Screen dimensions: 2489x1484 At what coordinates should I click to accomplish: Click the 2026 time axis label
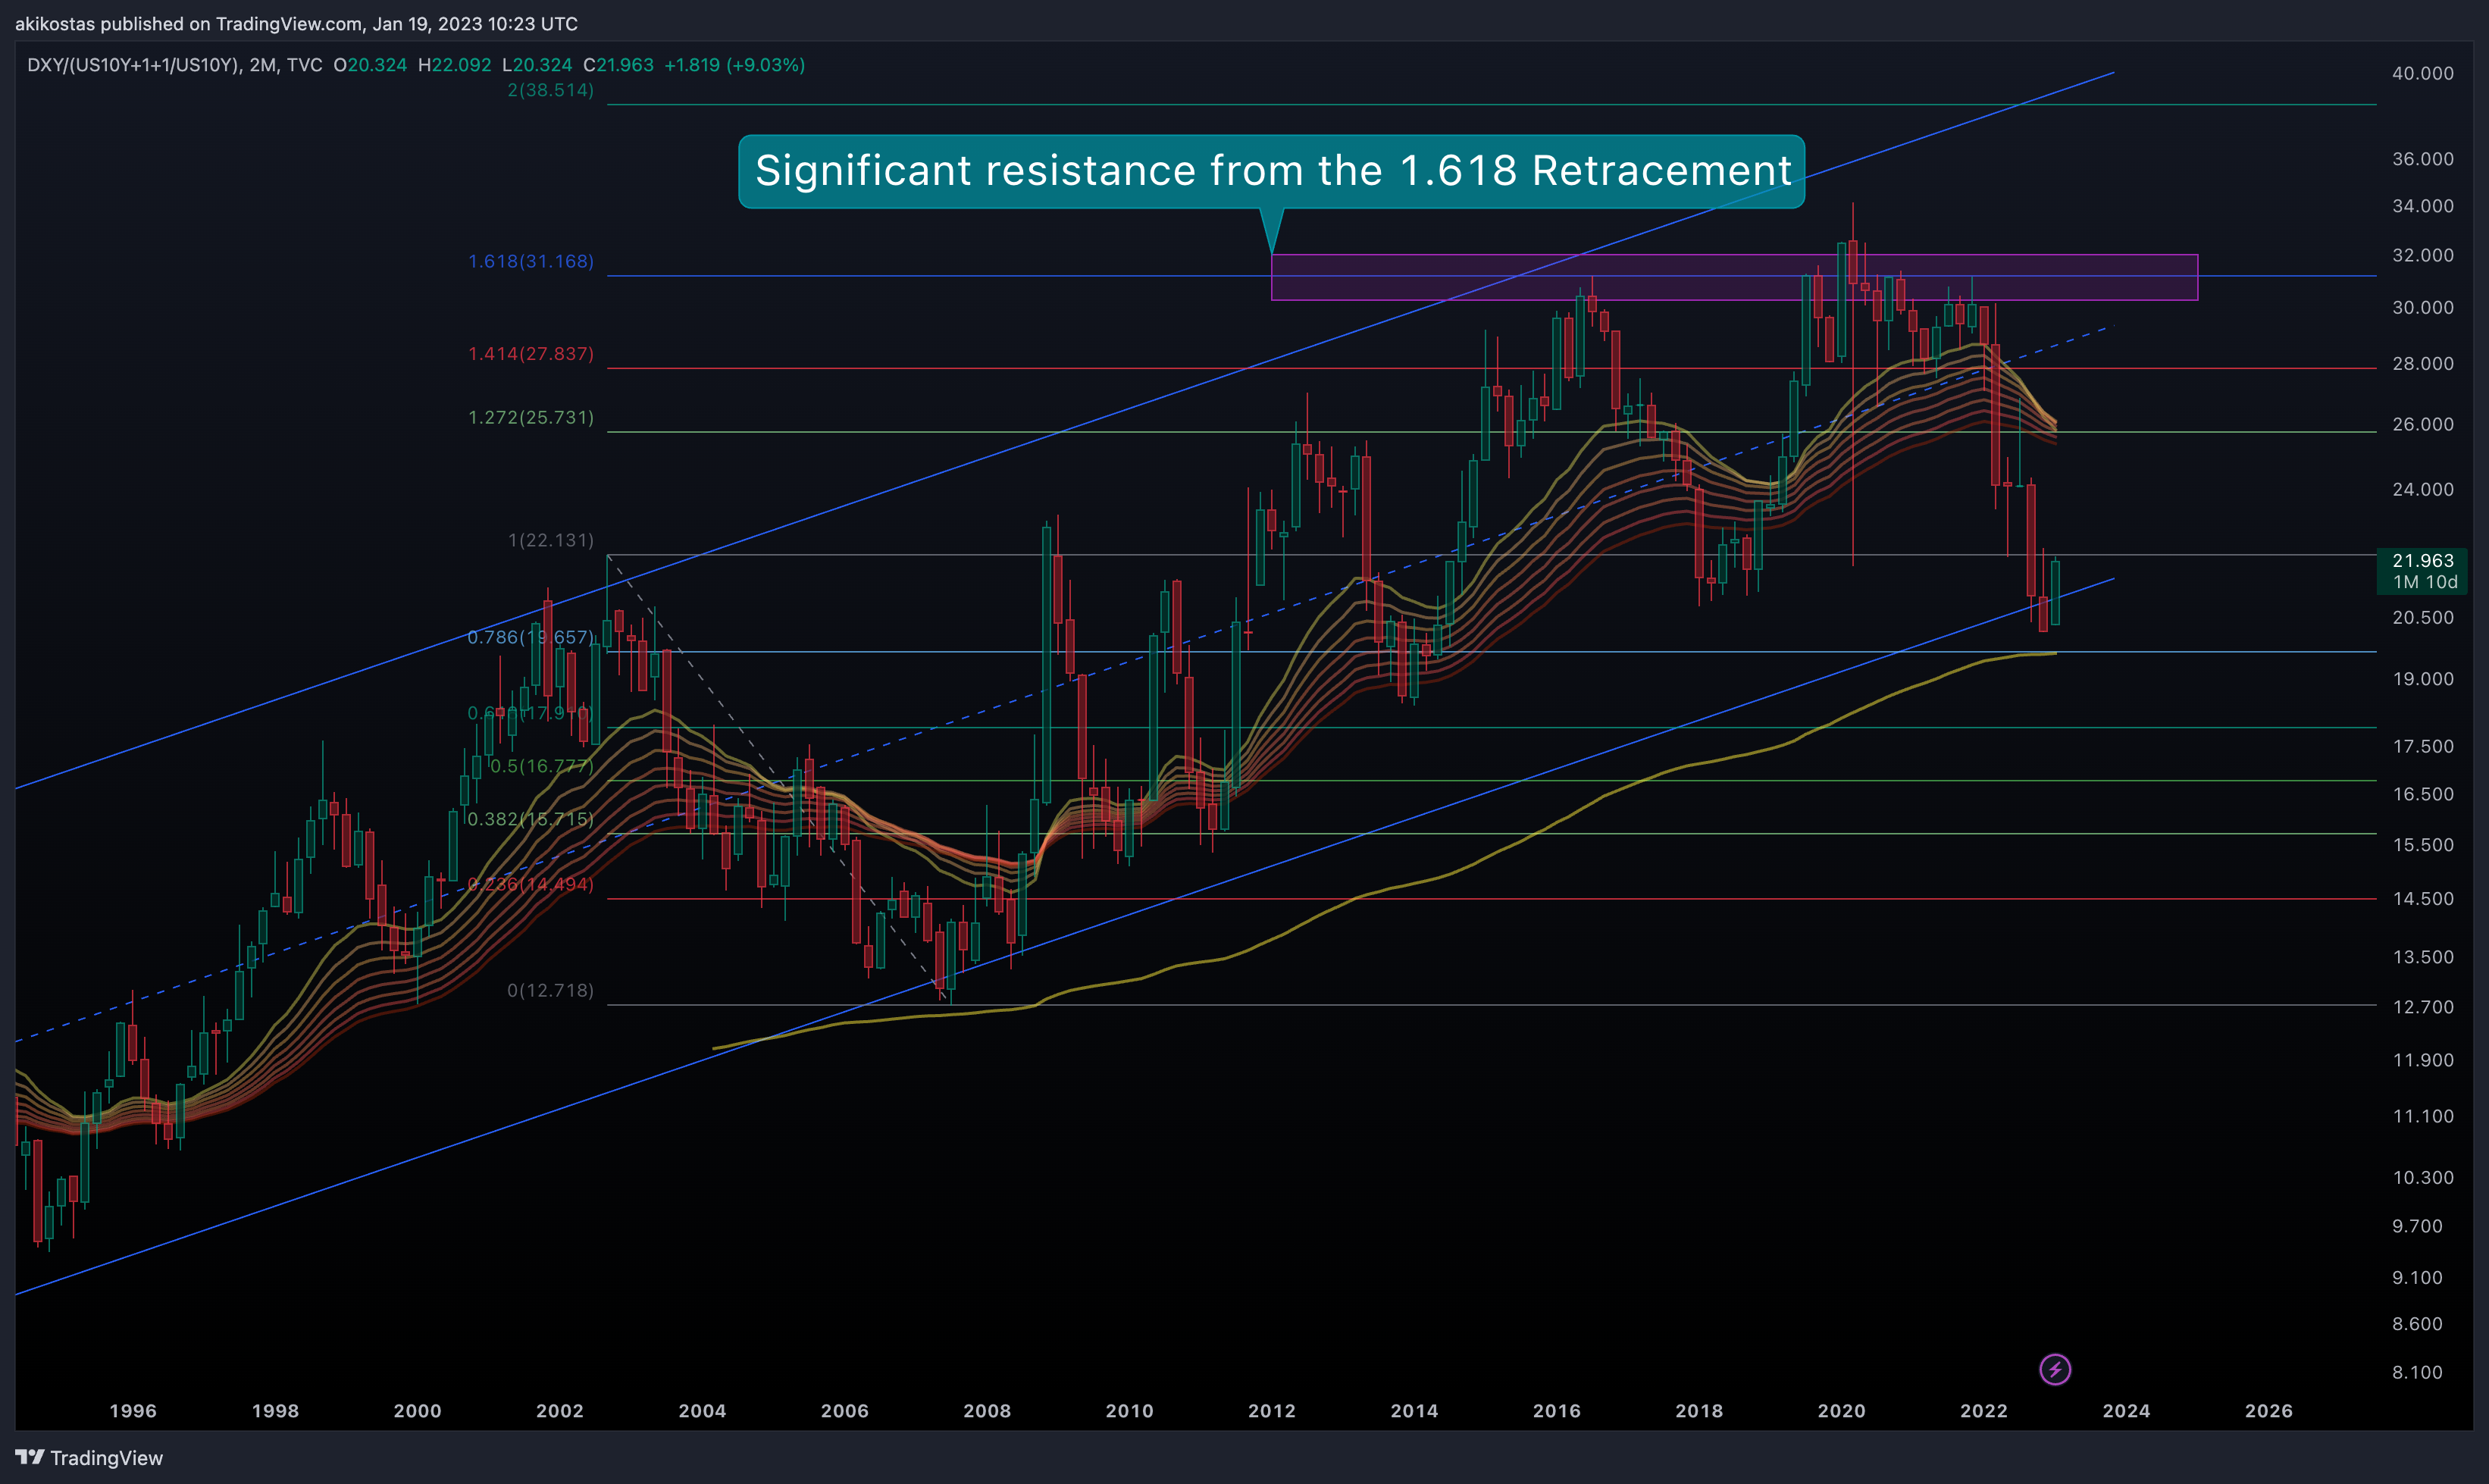[x=2268, y=1411]
